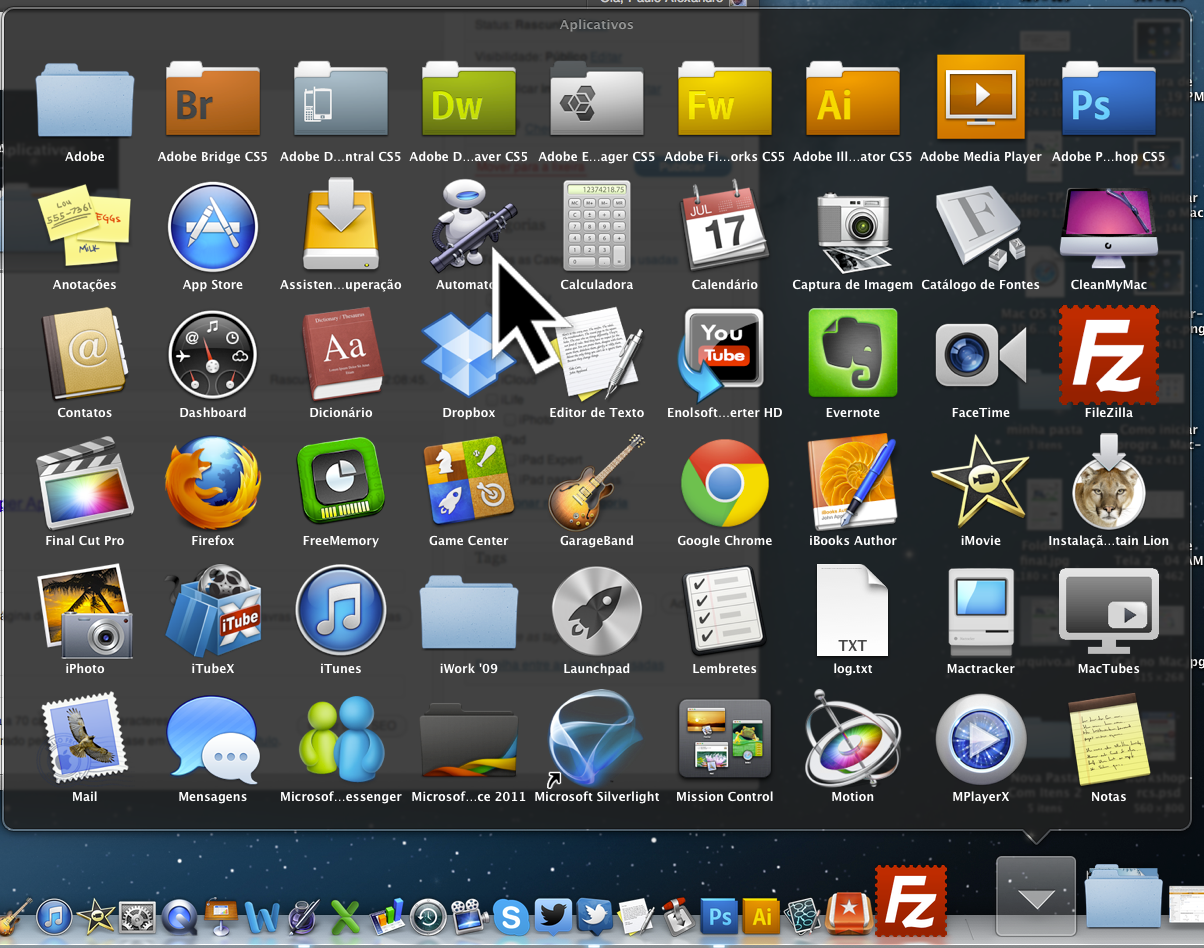
Task: Launch the Calculadora app
Action: [x=596, y=228]
